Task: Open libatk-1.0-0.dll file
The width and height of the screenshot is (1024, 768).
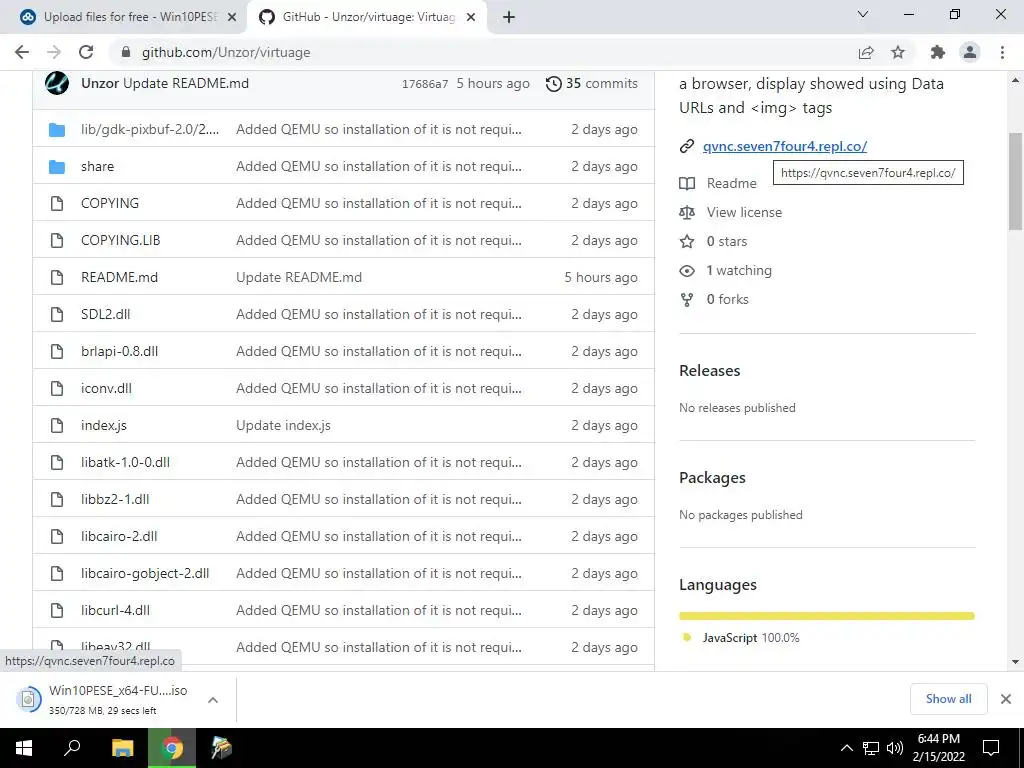Action: [x=125, y=462]
